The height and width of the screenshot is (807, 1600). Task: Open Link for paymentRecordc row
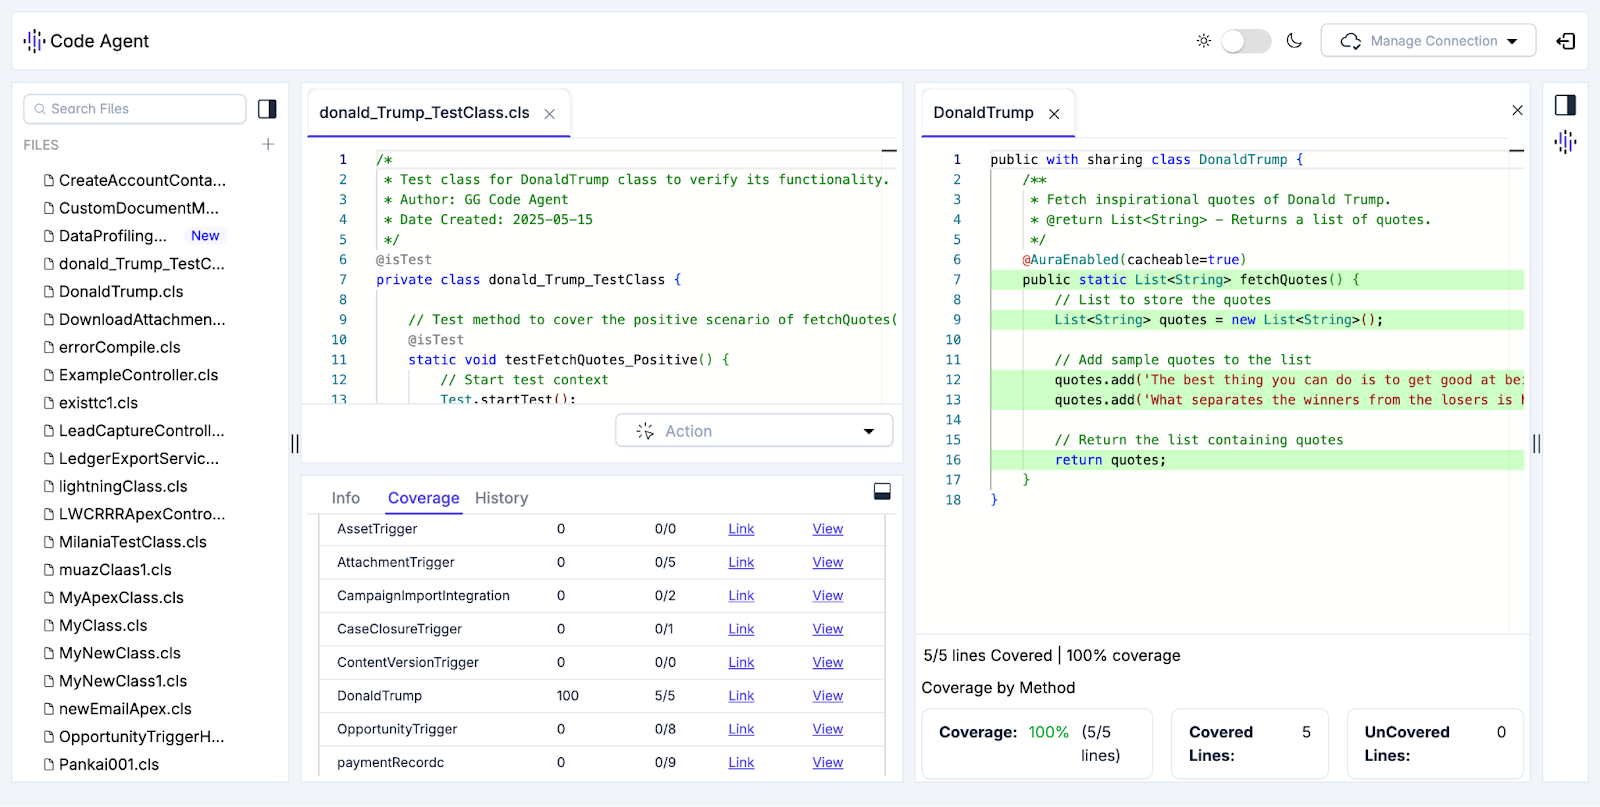[741, 762]
